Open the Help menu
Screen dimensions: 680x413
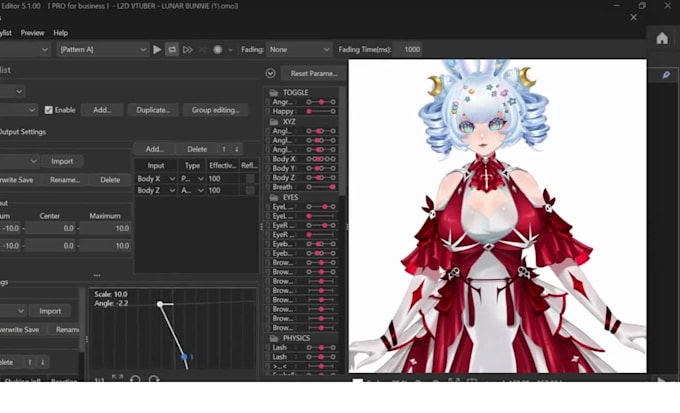(61, 33)
